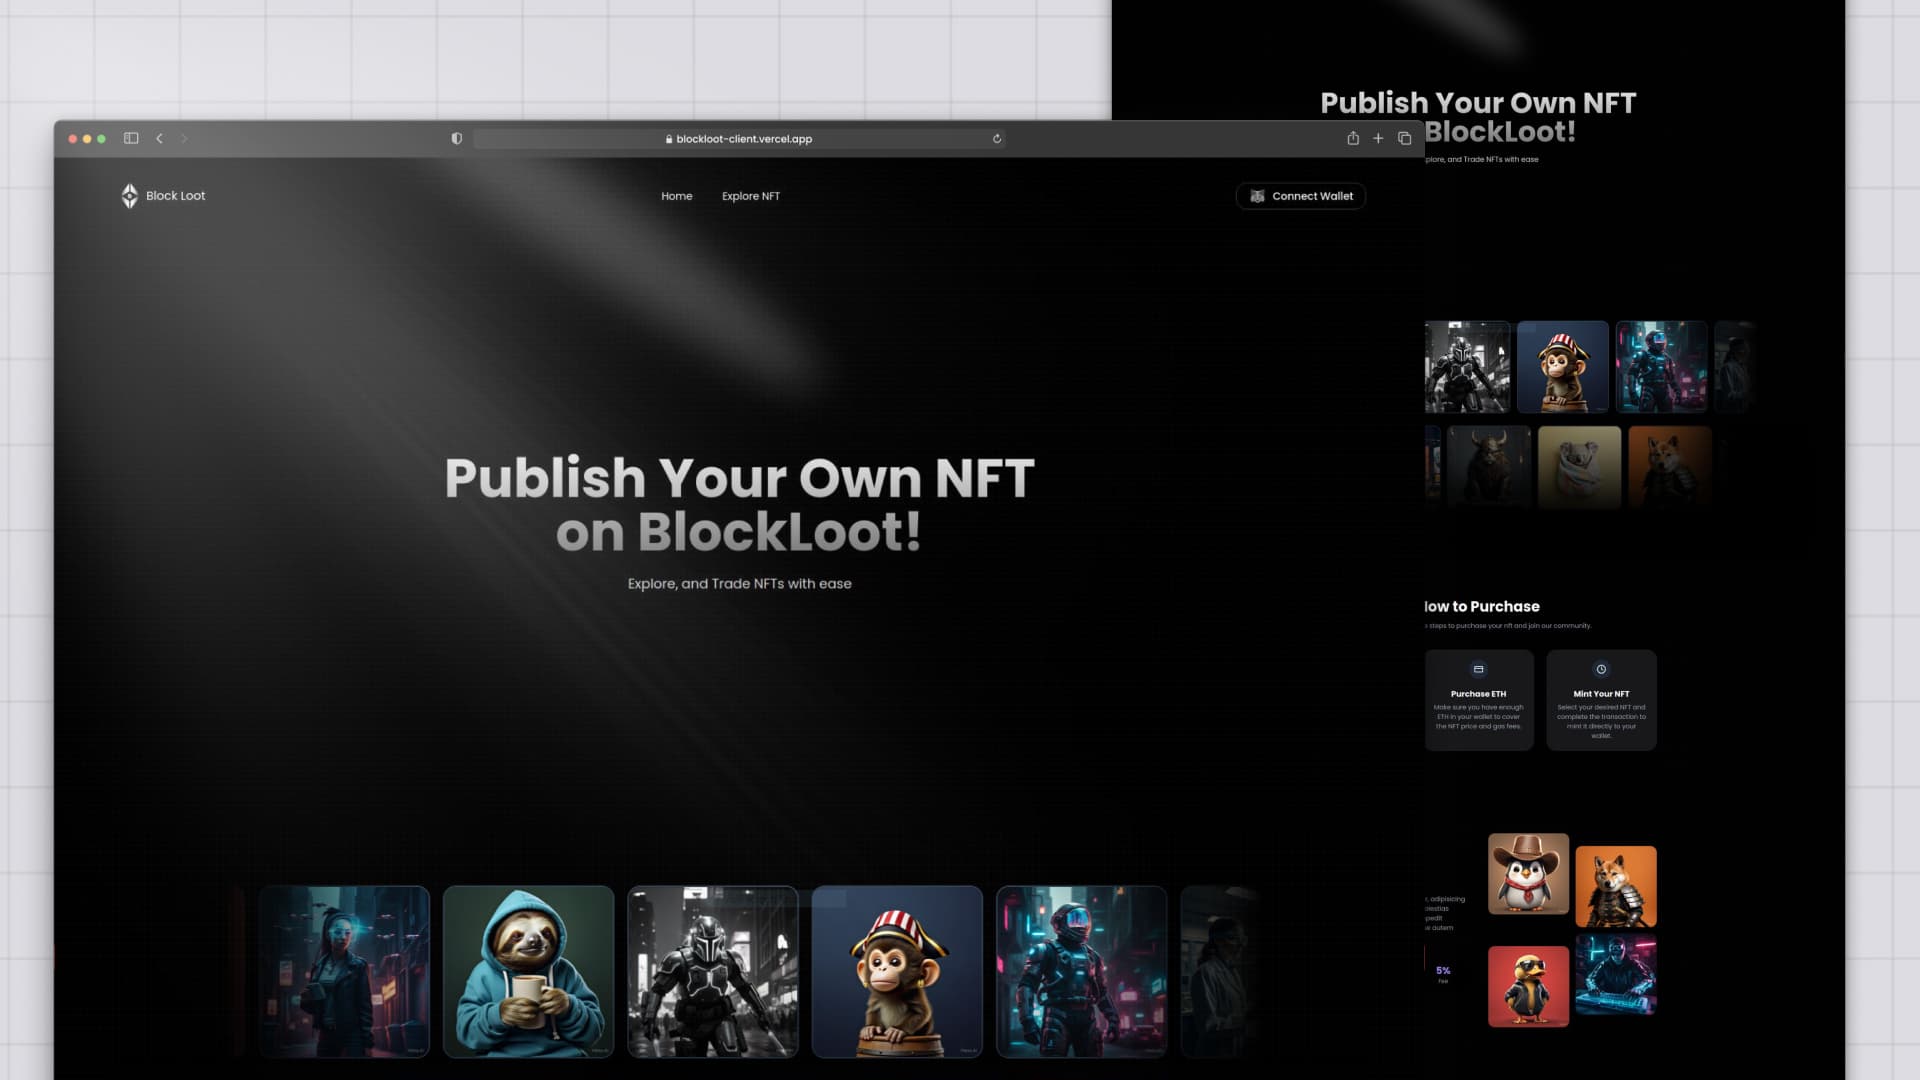This screenshot has height=1080, width=1920.
Task: Click the wallet icon on Connect Wallet
Action: (1256, 196)
